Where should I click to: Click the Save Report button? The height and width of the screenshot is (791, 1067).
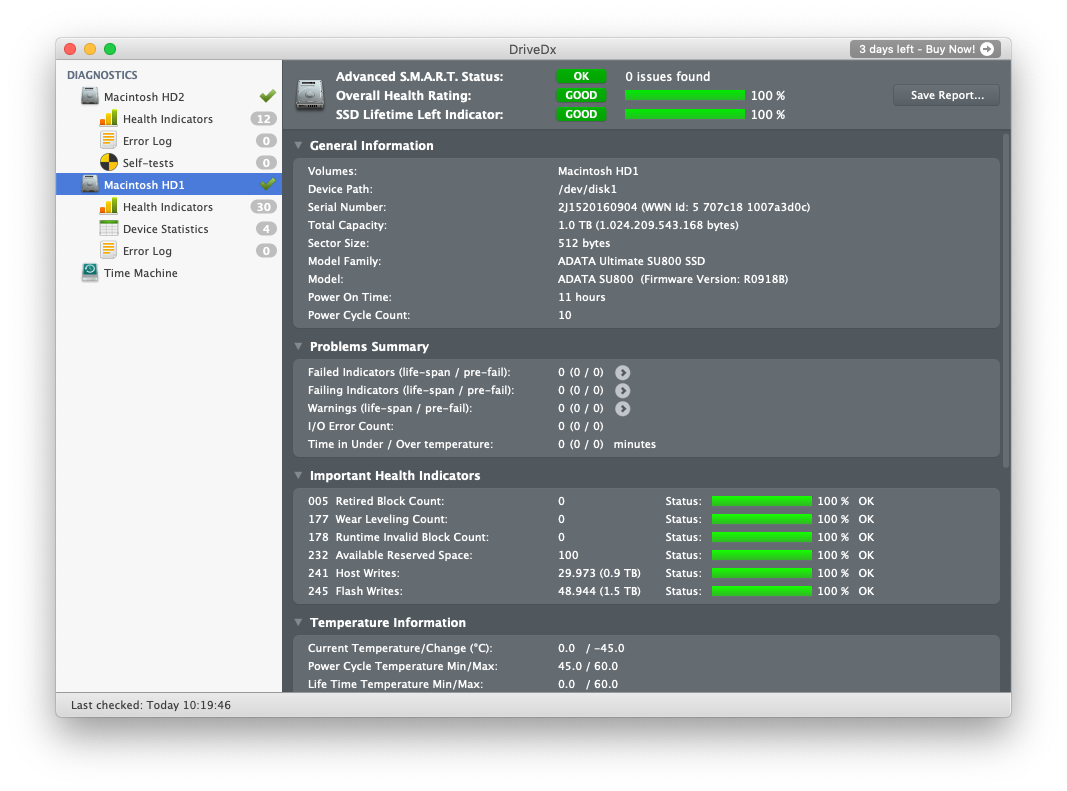pos(946,96)
